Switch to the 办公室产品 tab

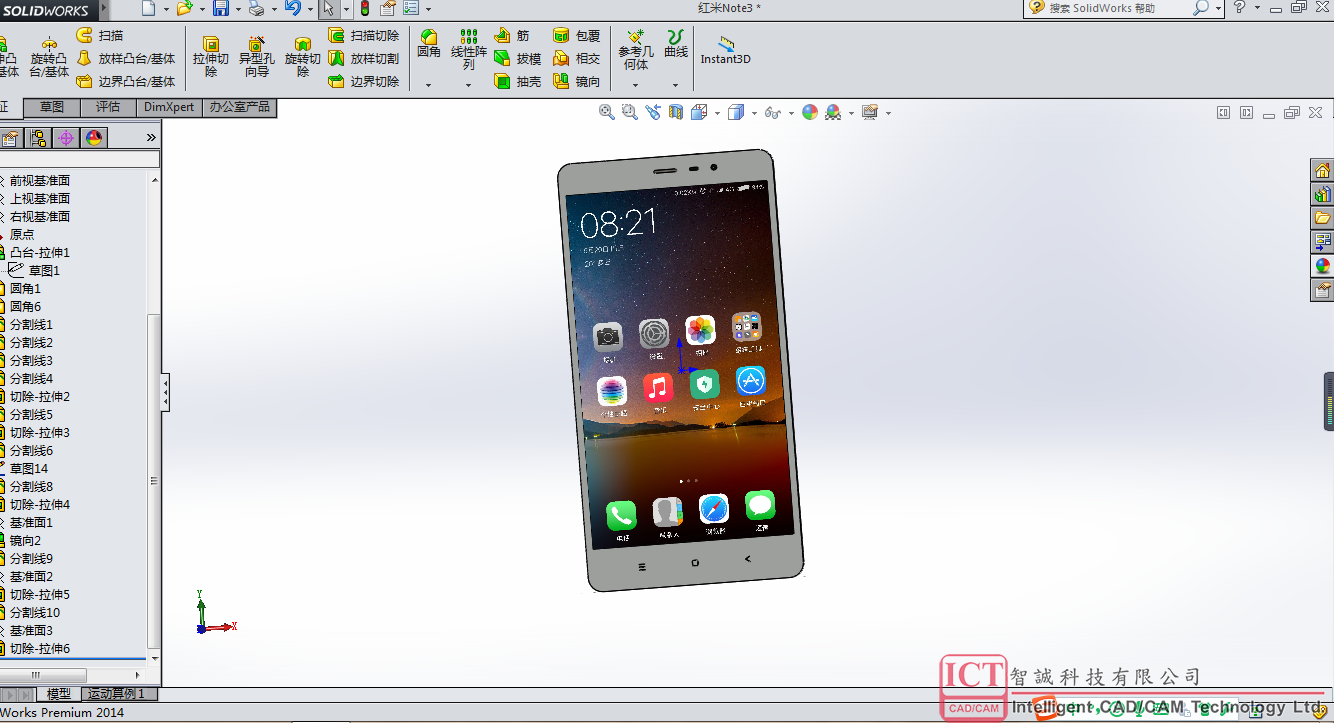(239, 107)
